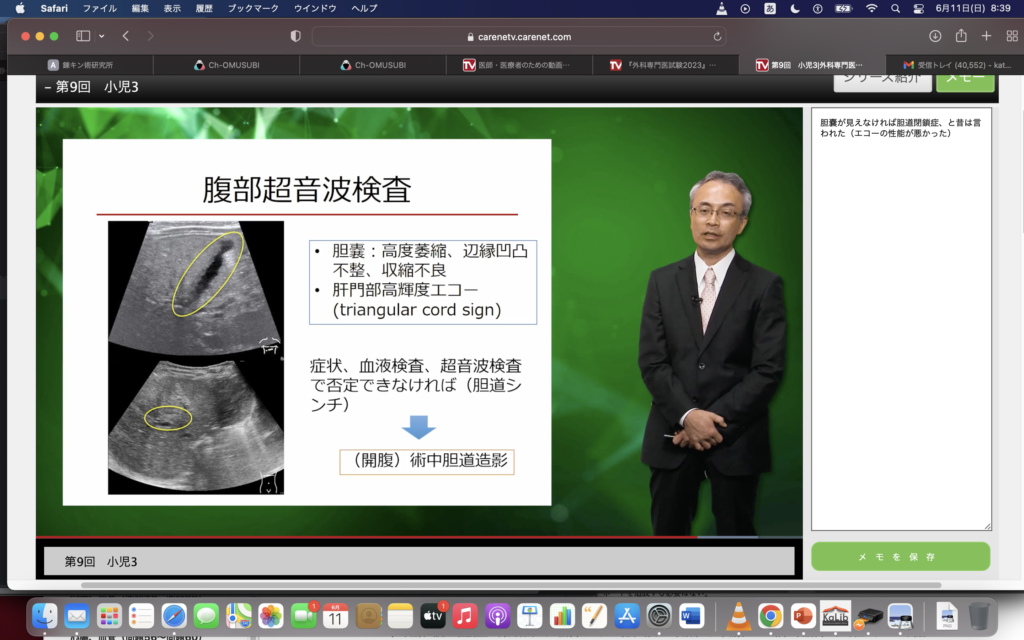Viewport: 1024px width, 640px height.
Task: Show the tab overview grid
Action: pyautogui.click(x=1010, y=36)
